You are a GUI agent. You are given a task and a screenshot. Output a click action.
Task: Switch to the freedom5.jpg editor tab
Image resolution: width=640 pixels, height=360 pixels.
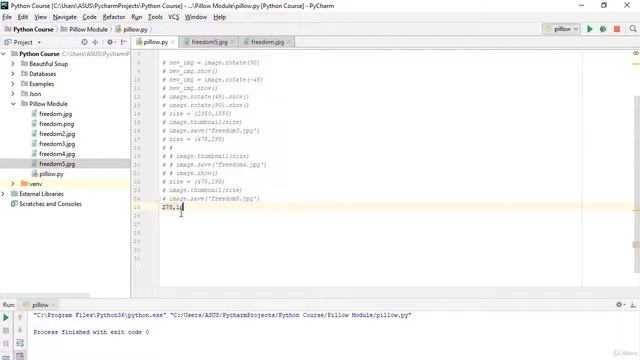coord(209,42)
